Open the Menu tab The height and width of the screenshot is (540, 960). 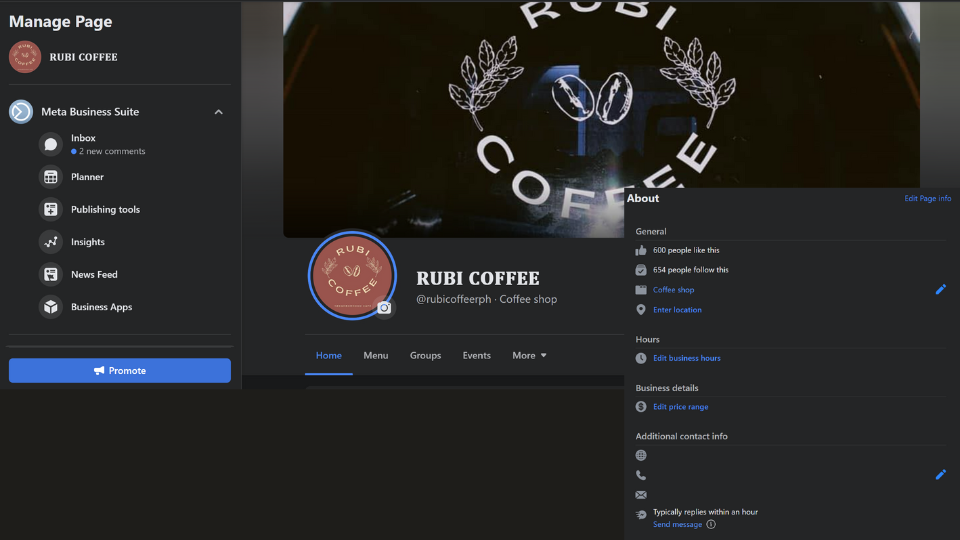[376, 356]
